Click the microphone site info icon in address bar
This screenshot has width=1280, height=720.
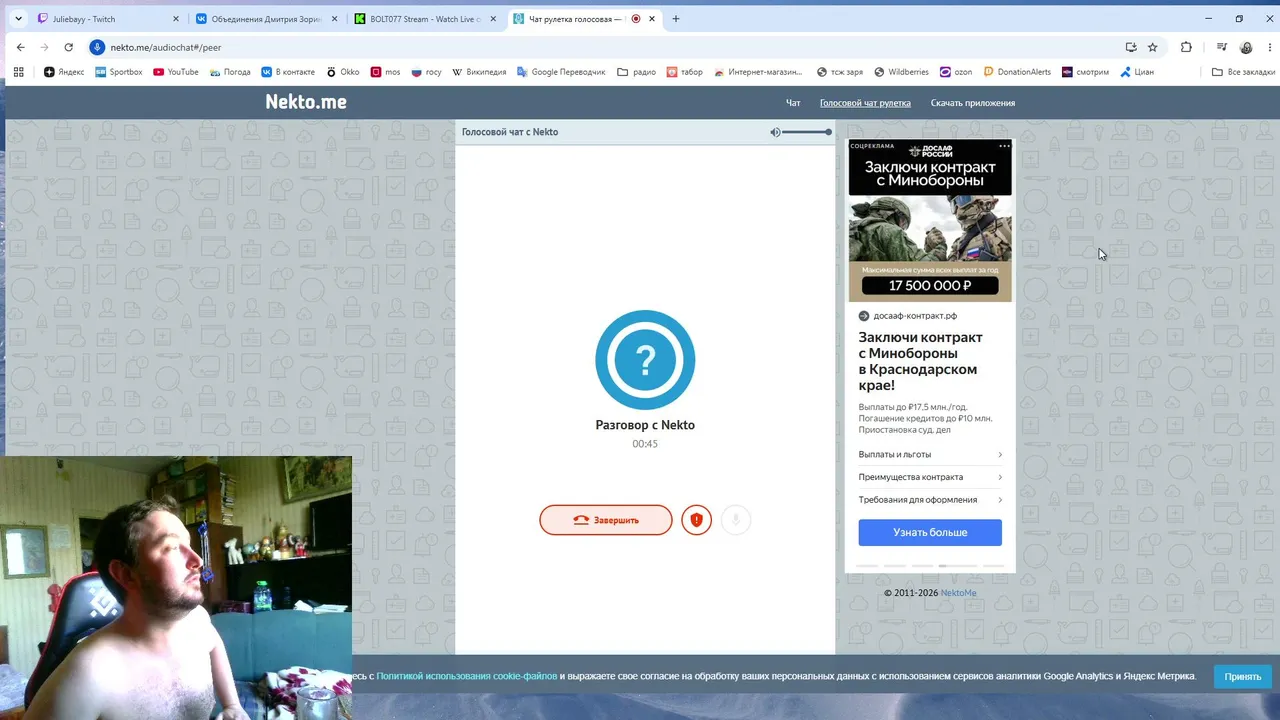pos(97,47)
